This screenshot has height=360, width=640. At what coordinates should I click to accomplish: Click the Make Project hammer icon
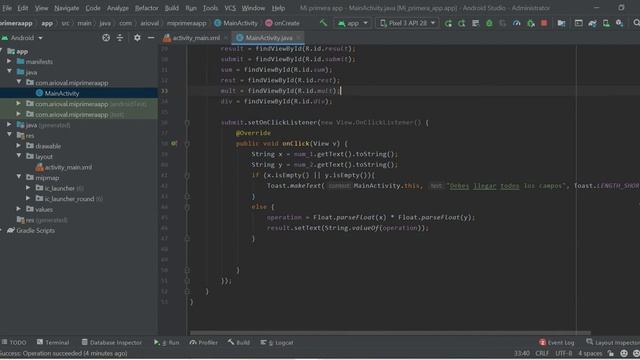[323, 23]
